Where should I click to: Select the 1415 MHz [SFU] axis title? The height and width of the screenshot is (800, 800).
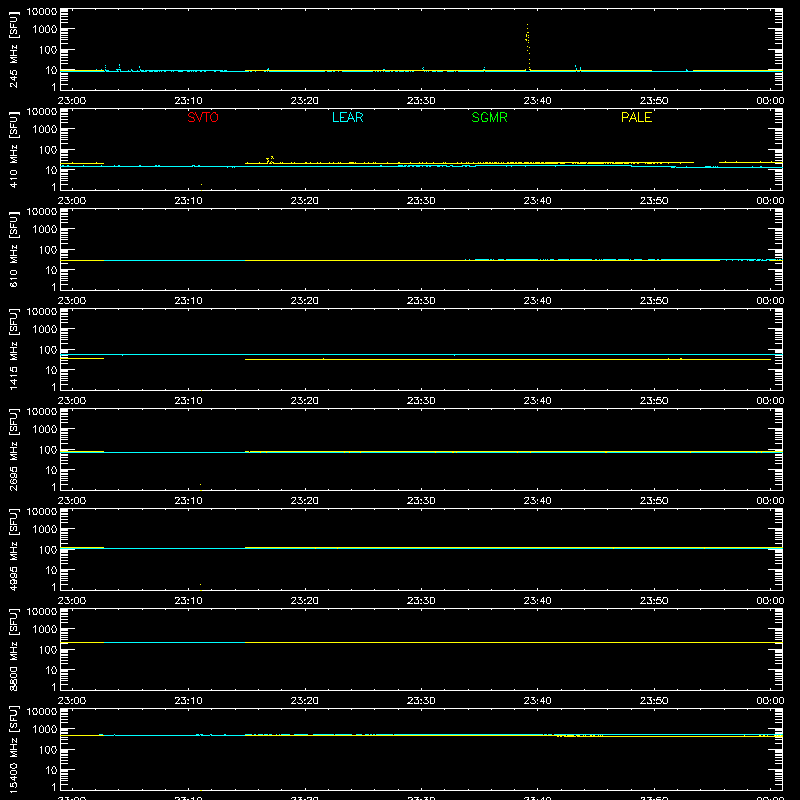point(13,349)
